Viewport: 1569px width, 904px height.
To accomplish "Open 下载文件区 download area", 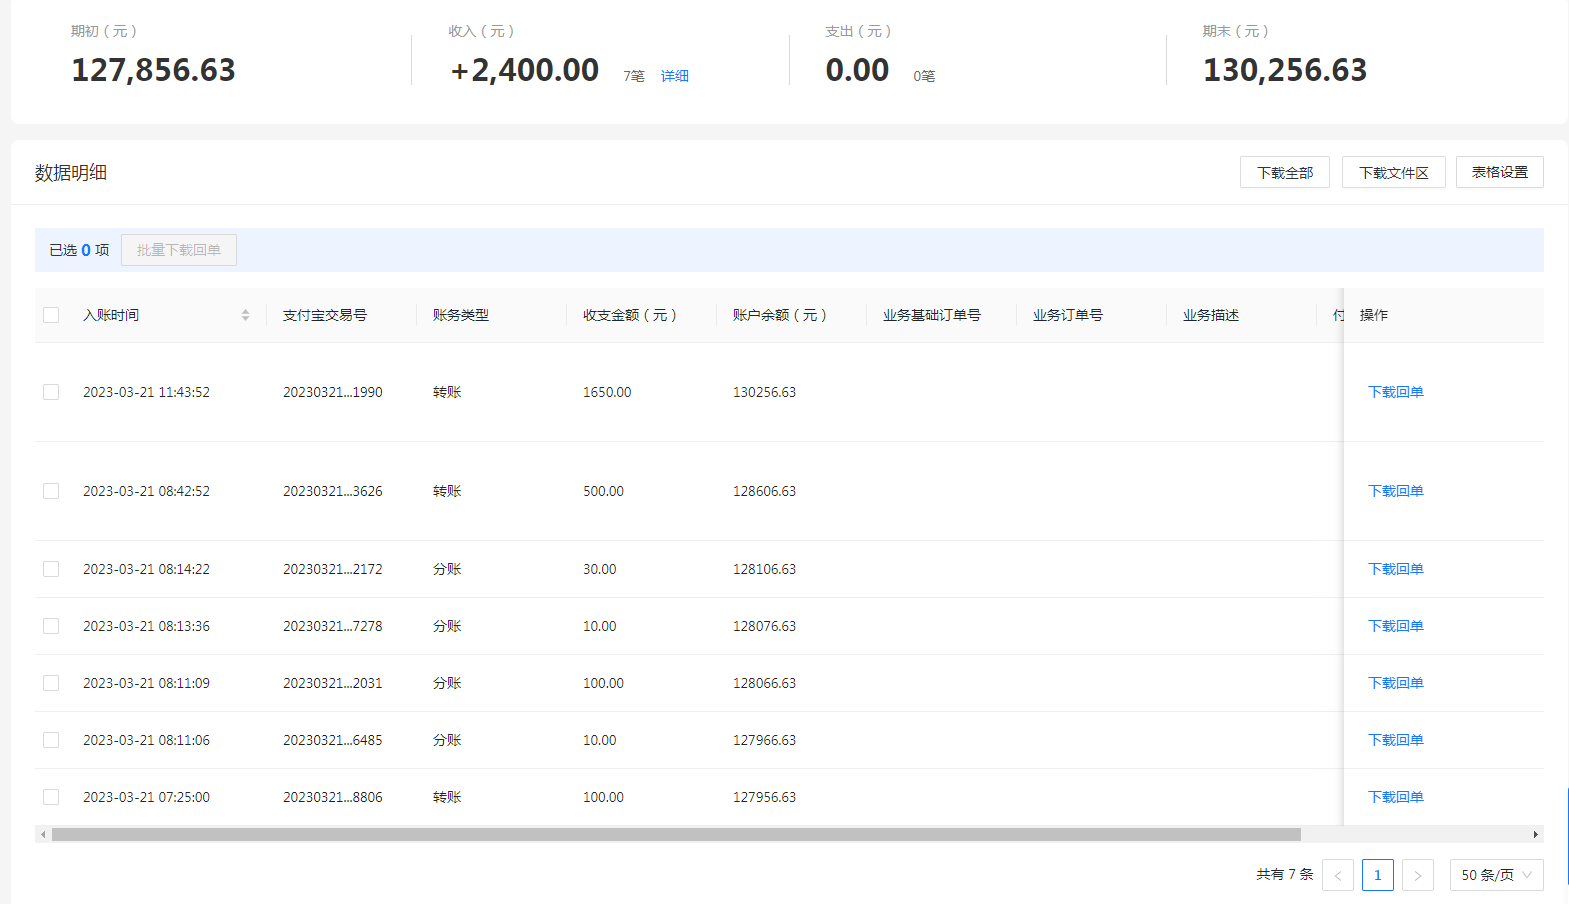I will tap(1393, 172).
